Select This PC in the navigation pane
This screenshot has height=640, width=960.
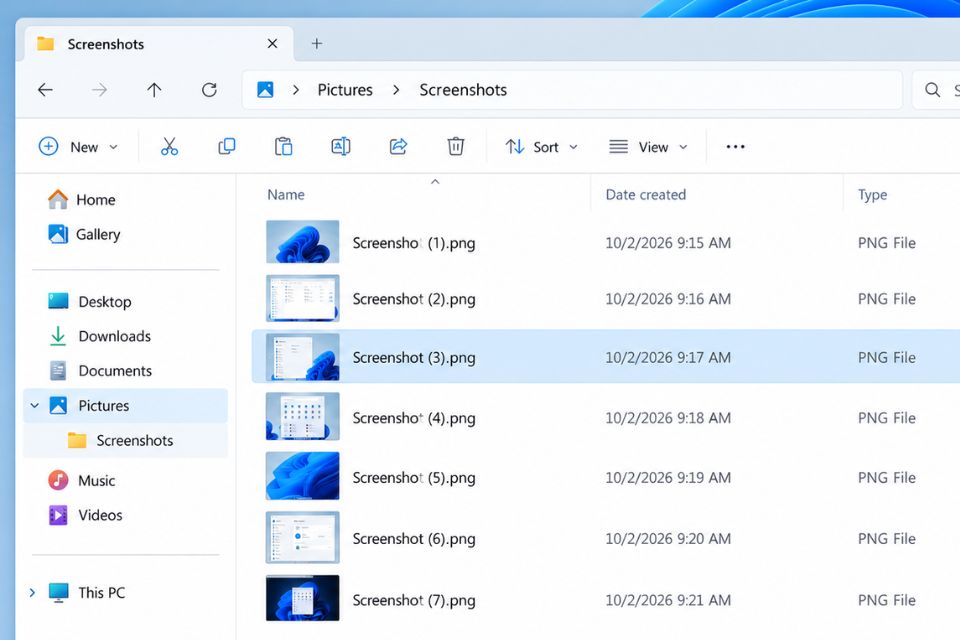coord(86,592)
